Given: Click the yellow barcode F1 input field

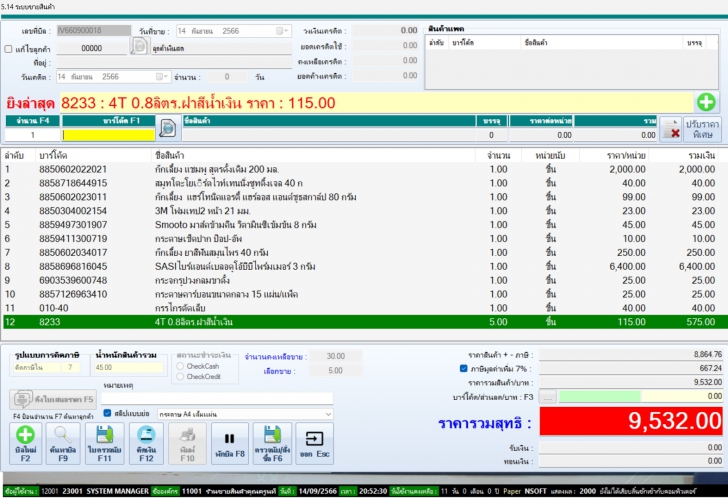Looking at the screenshot, I should click(109, 135).
